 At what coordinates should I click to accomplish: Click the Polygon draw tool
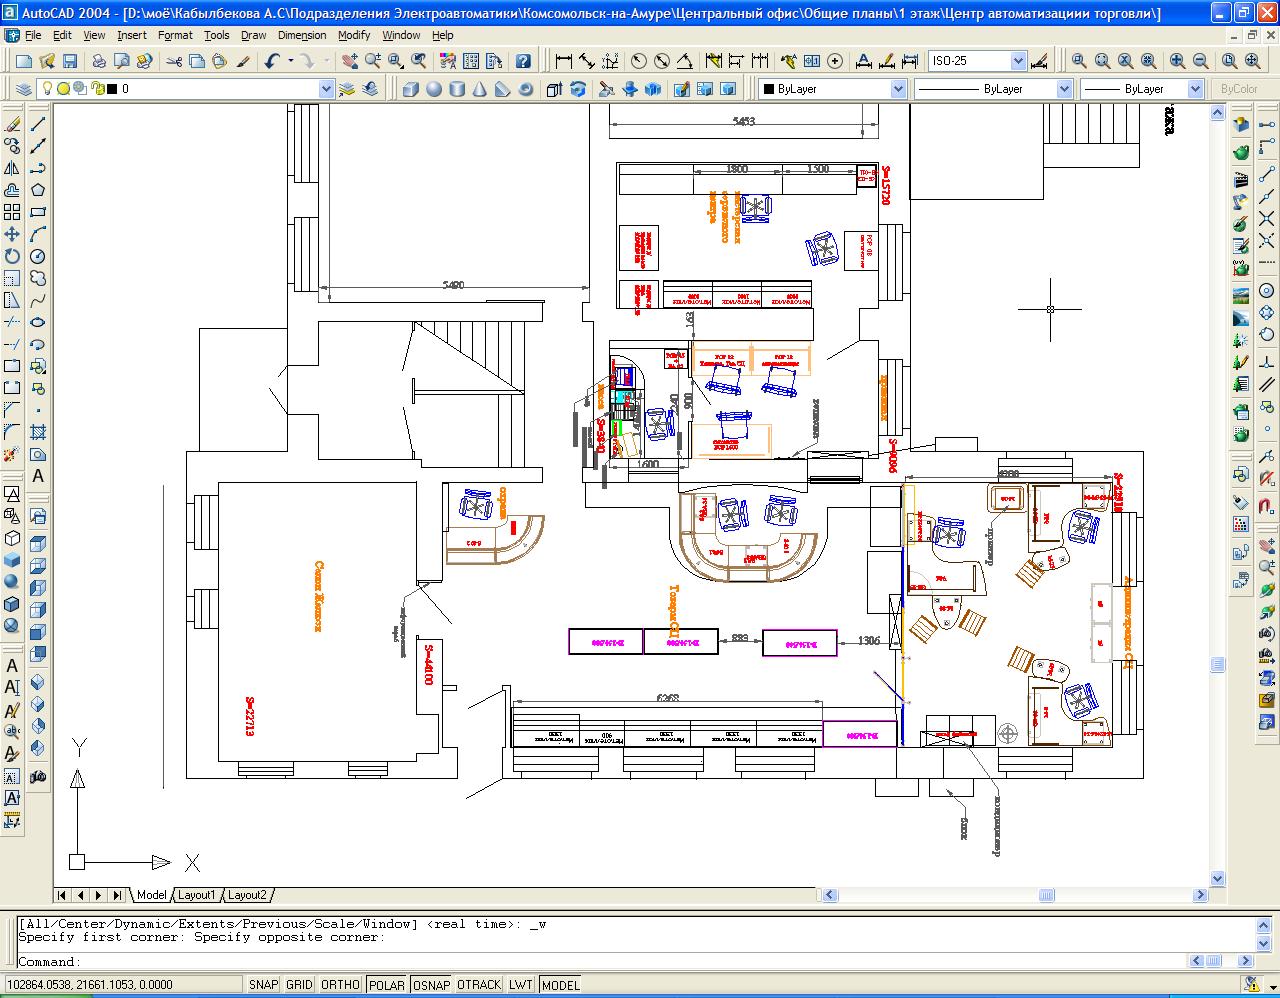(x=38, y=190)
